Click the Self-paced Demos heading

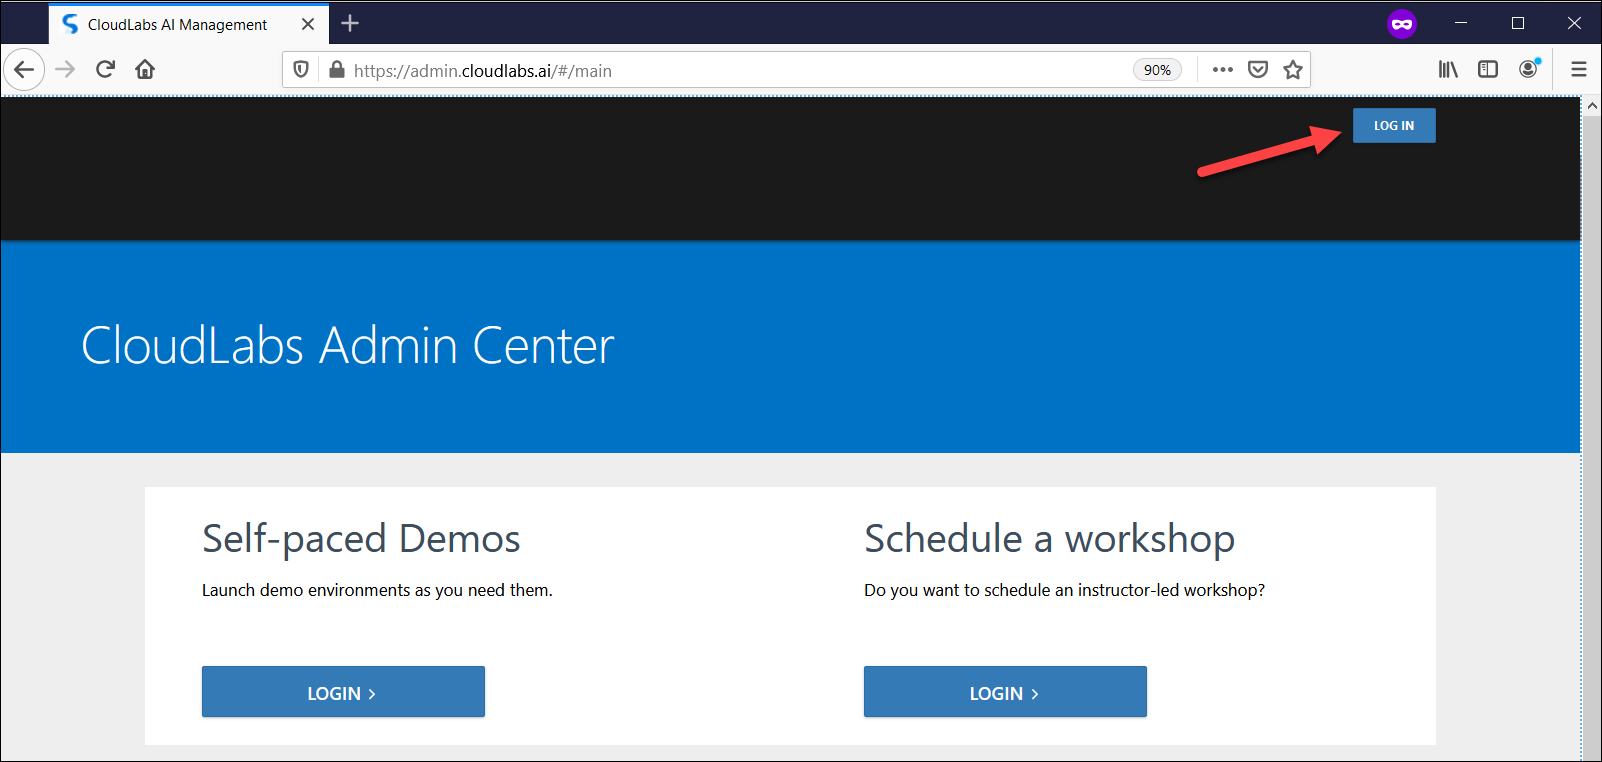(x=361, y=539)
